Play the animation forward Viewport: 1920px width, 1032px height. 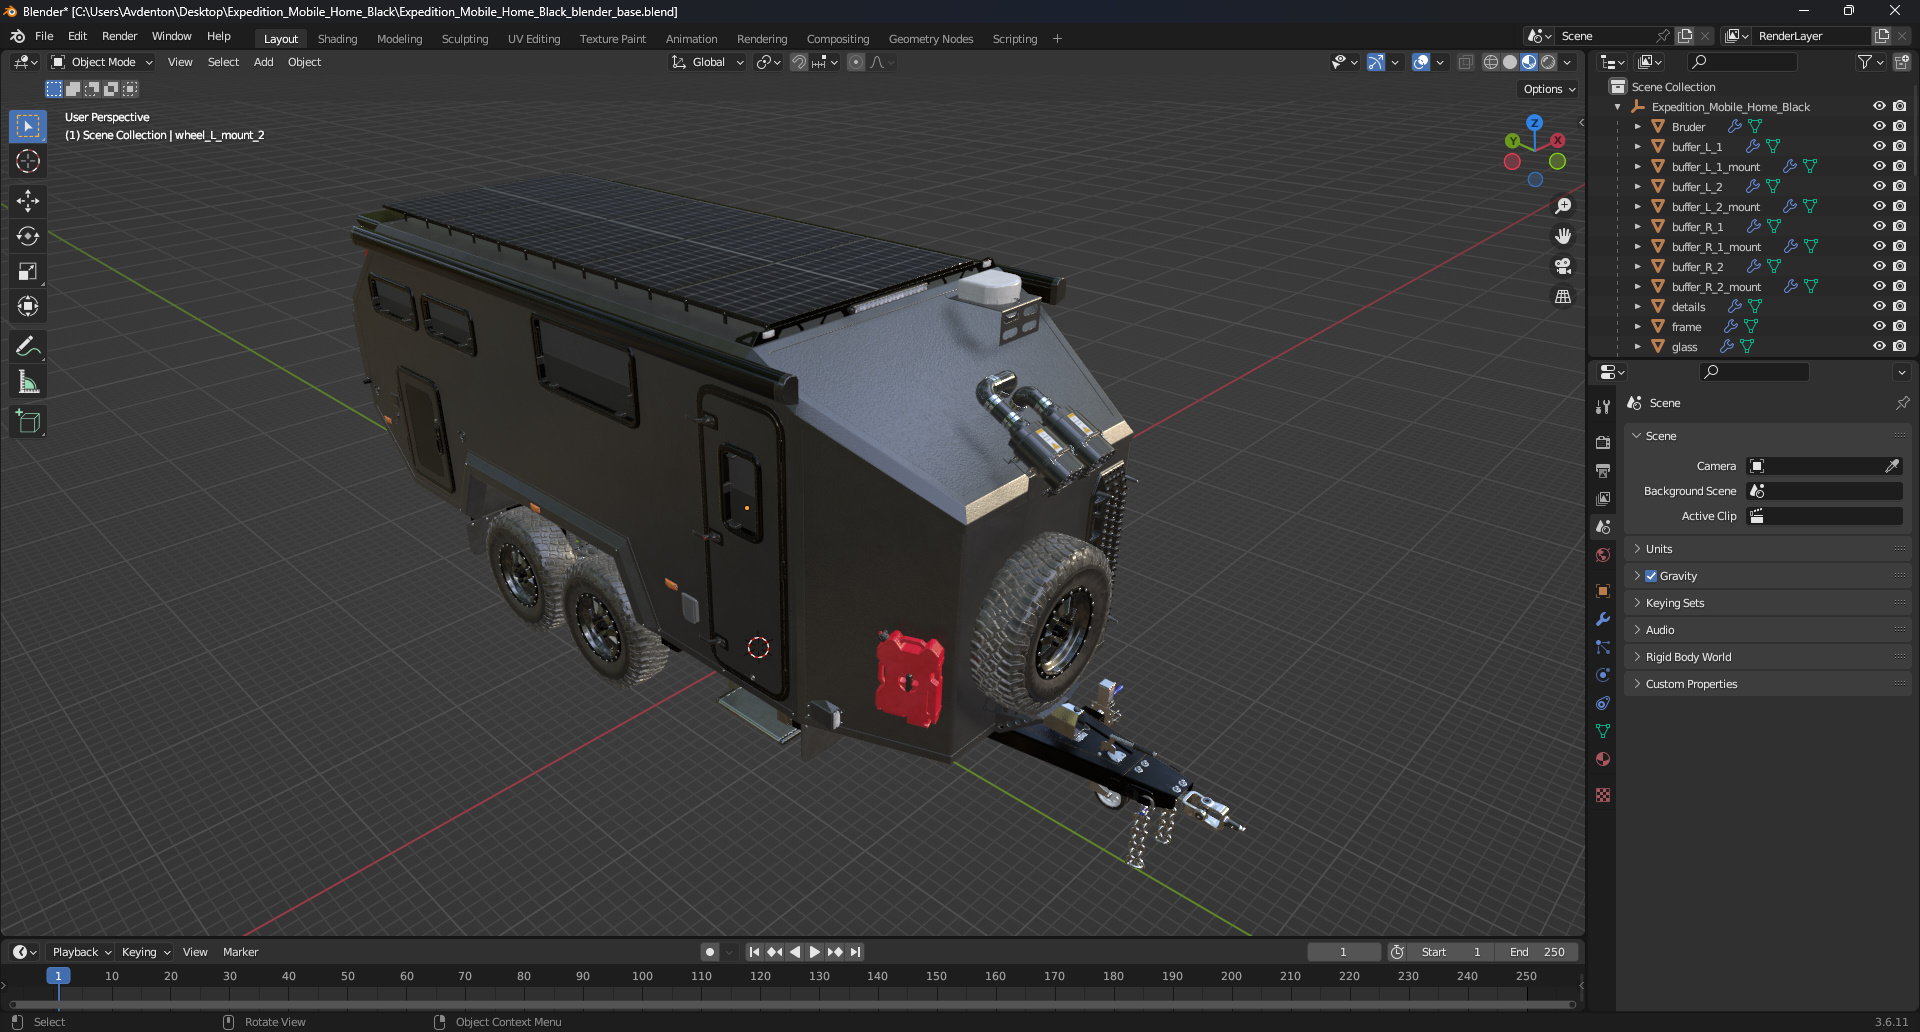[x=814, y=952]
